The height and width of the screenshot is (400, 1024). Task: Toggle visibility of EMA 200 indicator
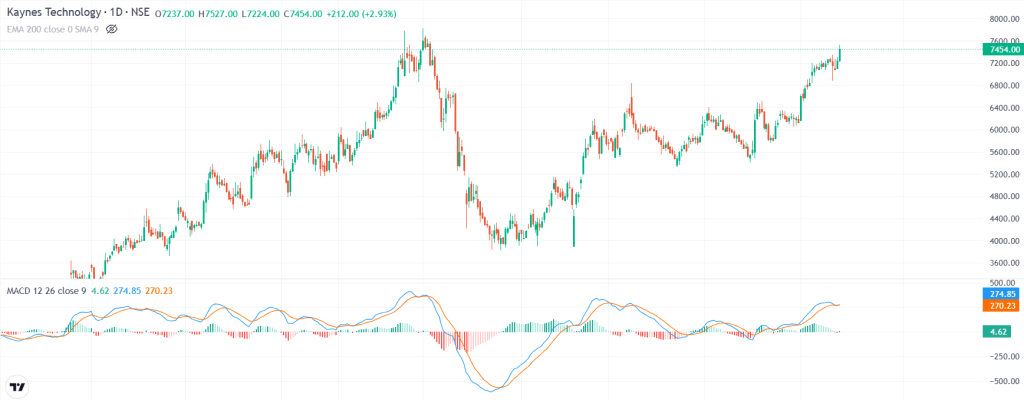(x=111, y=29)
